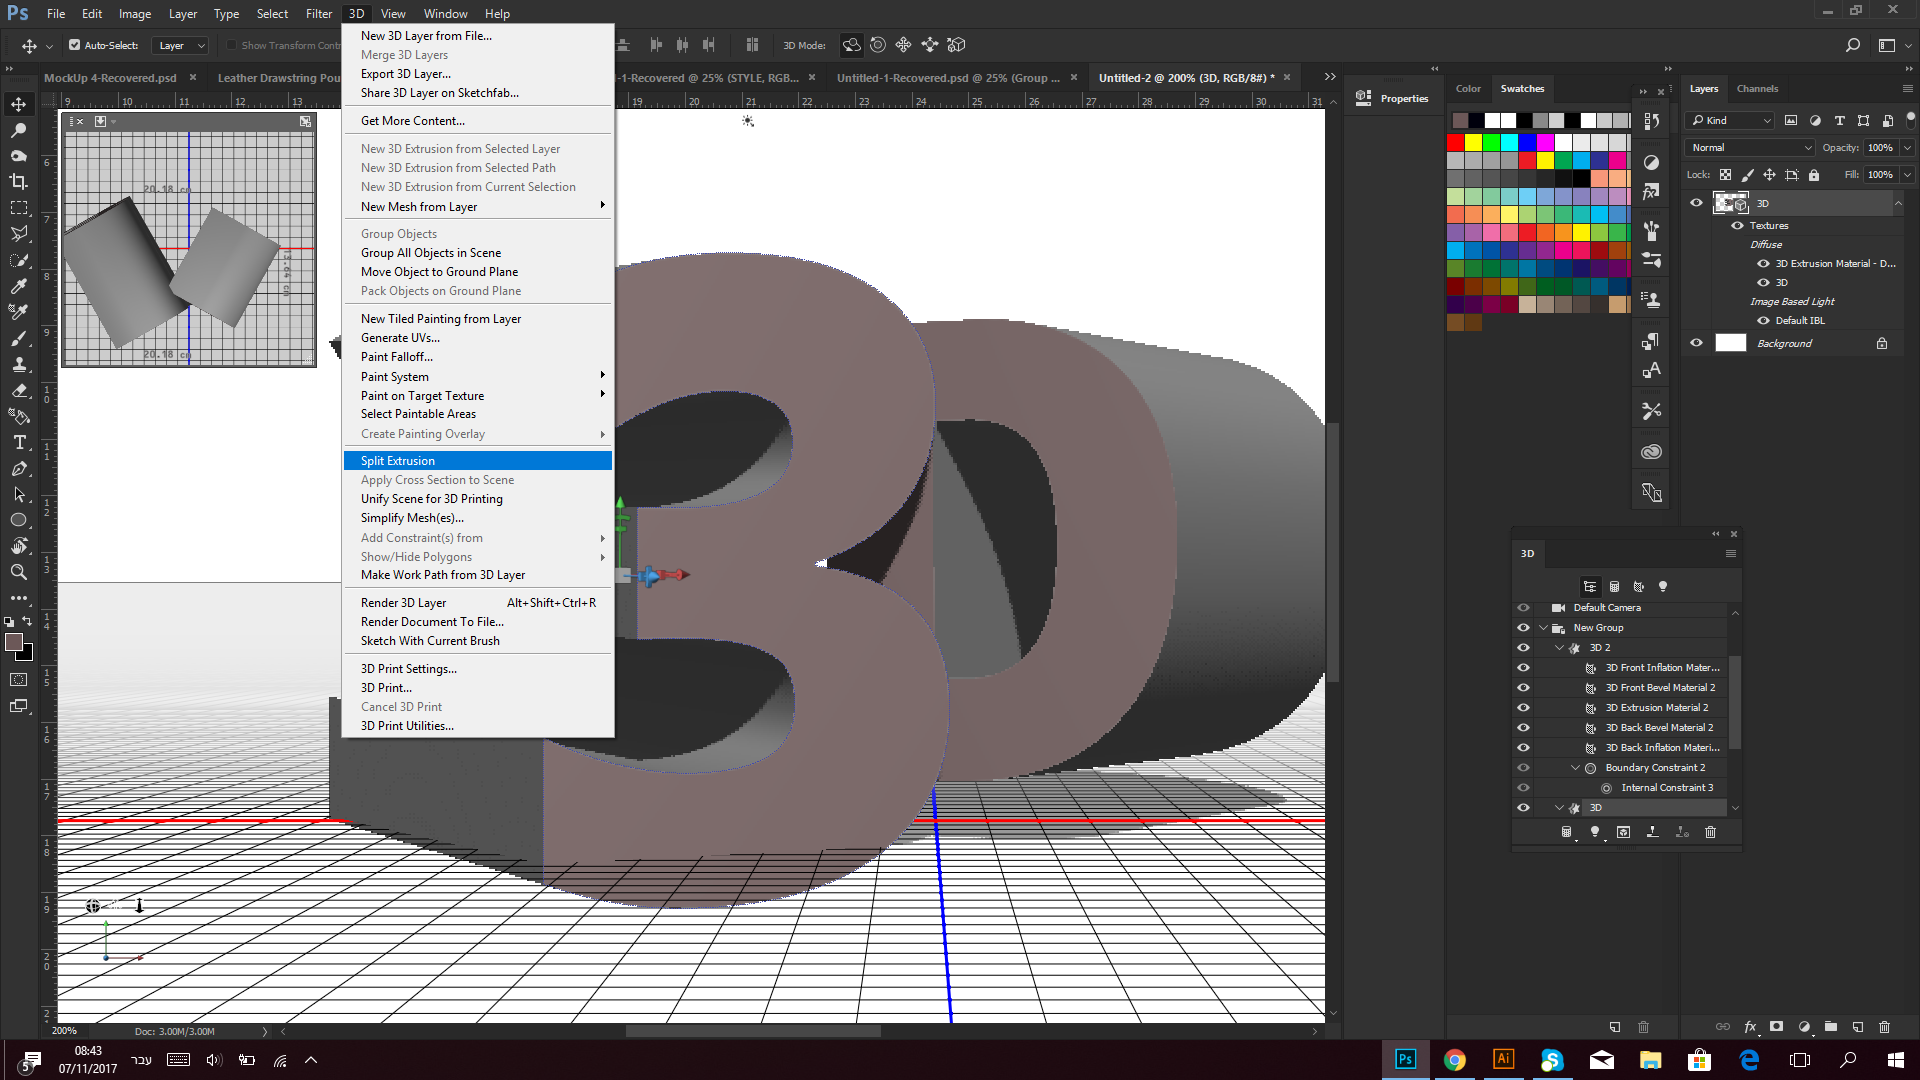1920x1080 pixels.
Task: Click the Roll 3D object mode icon
Action: (878, 45)
